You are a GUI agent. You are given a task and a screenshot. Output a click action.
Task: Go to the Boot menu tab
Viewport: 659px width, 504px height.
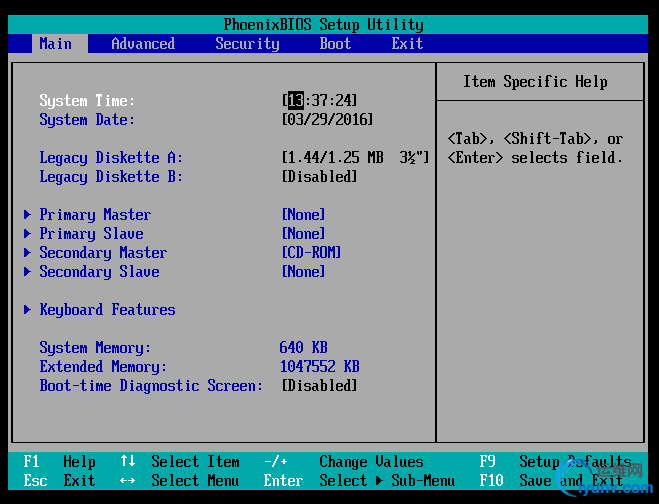tap(335, 44)
